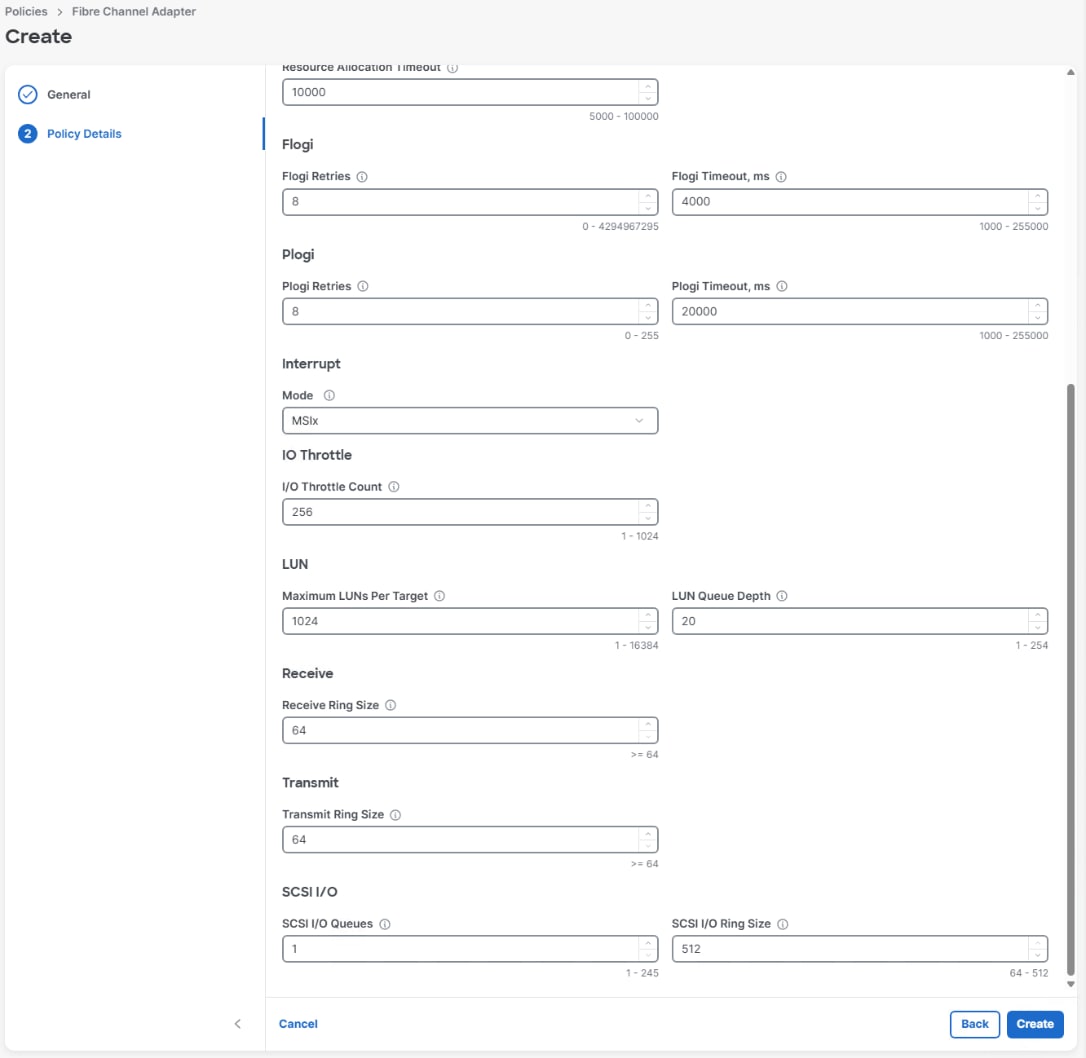
Task: Focus the Plogi Timeout field
Action: [860, 312]
